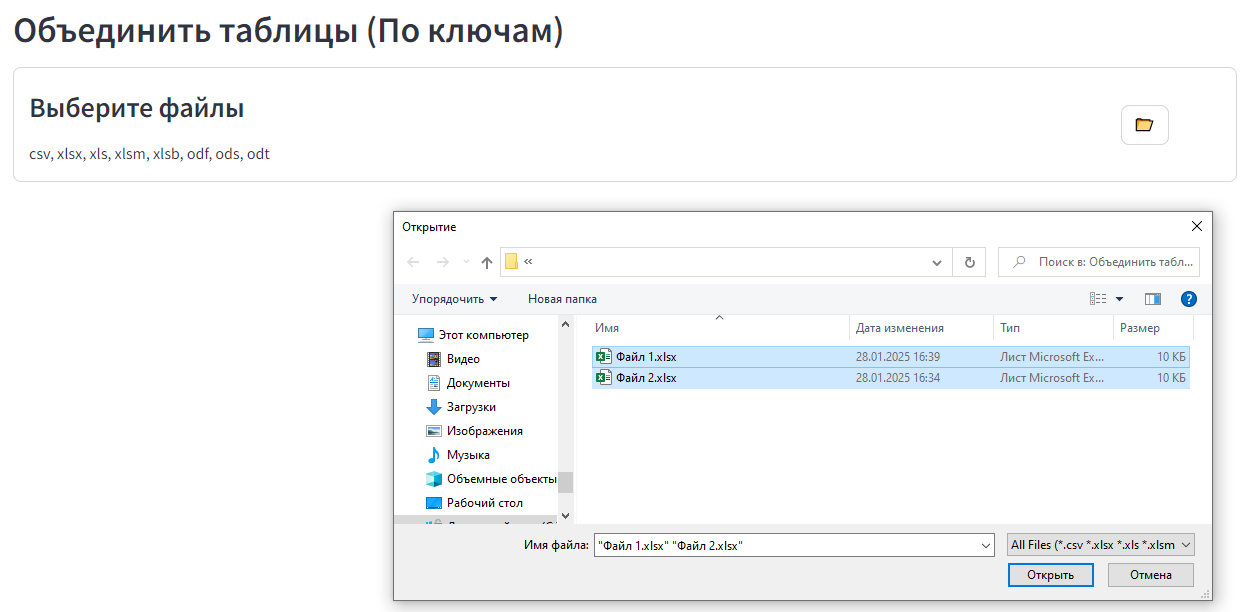Select the Excel icon of Файл 2.xlsx
The width and height of the screenshot is (1245, 612).
(604, 378)
